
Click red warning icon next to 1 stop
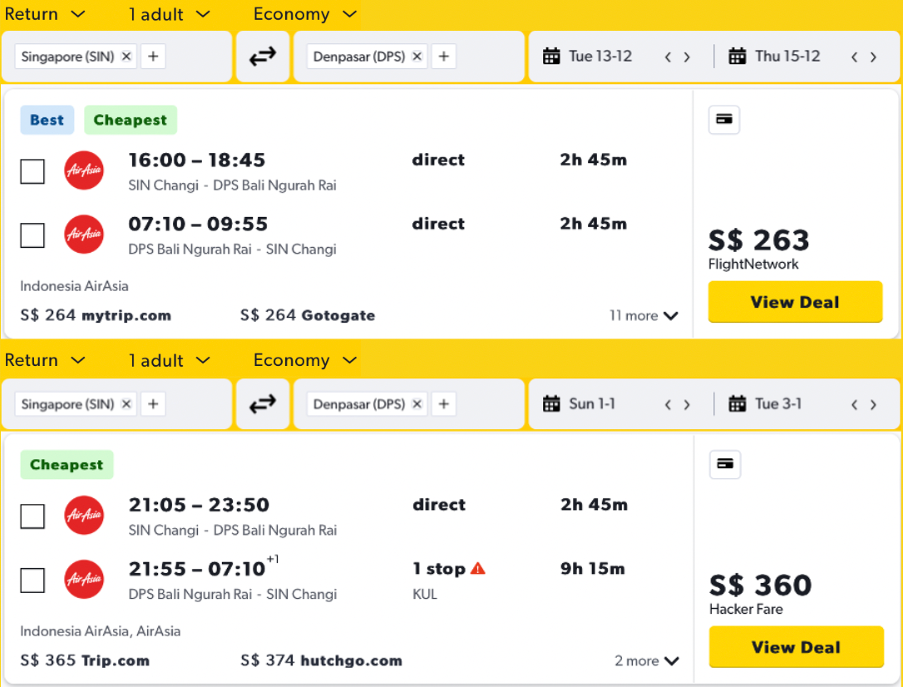coord(478,568)
